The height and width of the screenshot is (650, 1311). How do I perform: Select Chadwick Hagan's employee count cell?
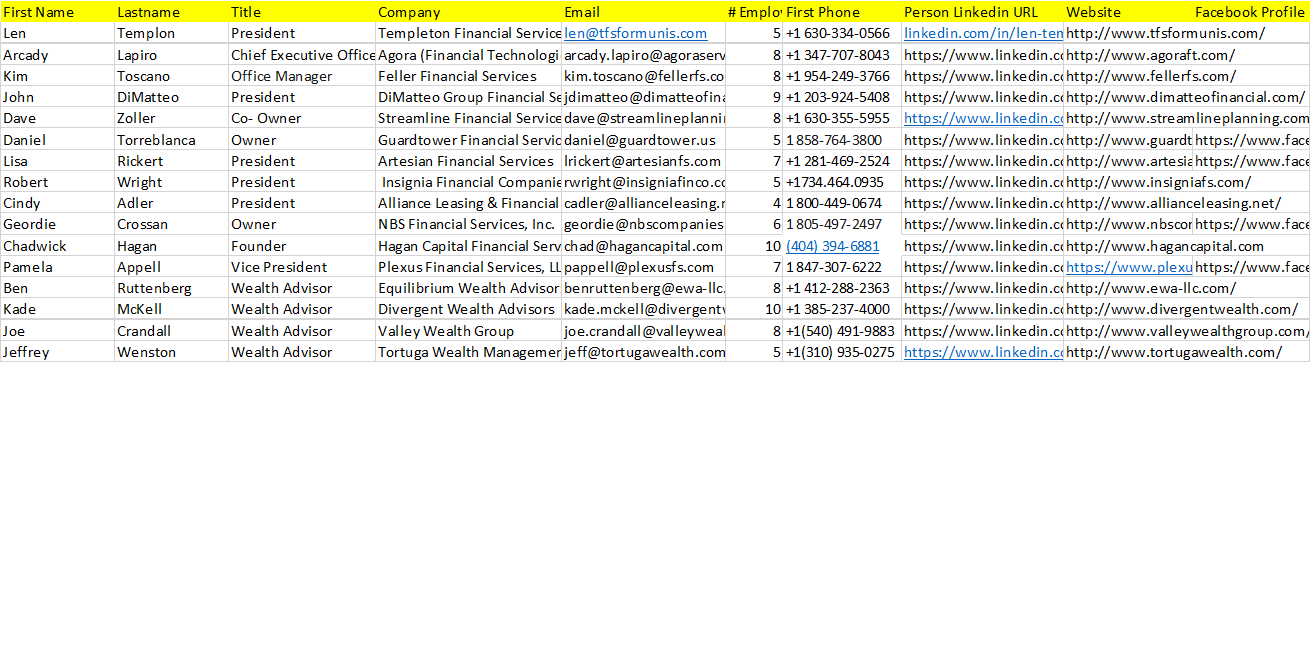click(x=754, y=246)
